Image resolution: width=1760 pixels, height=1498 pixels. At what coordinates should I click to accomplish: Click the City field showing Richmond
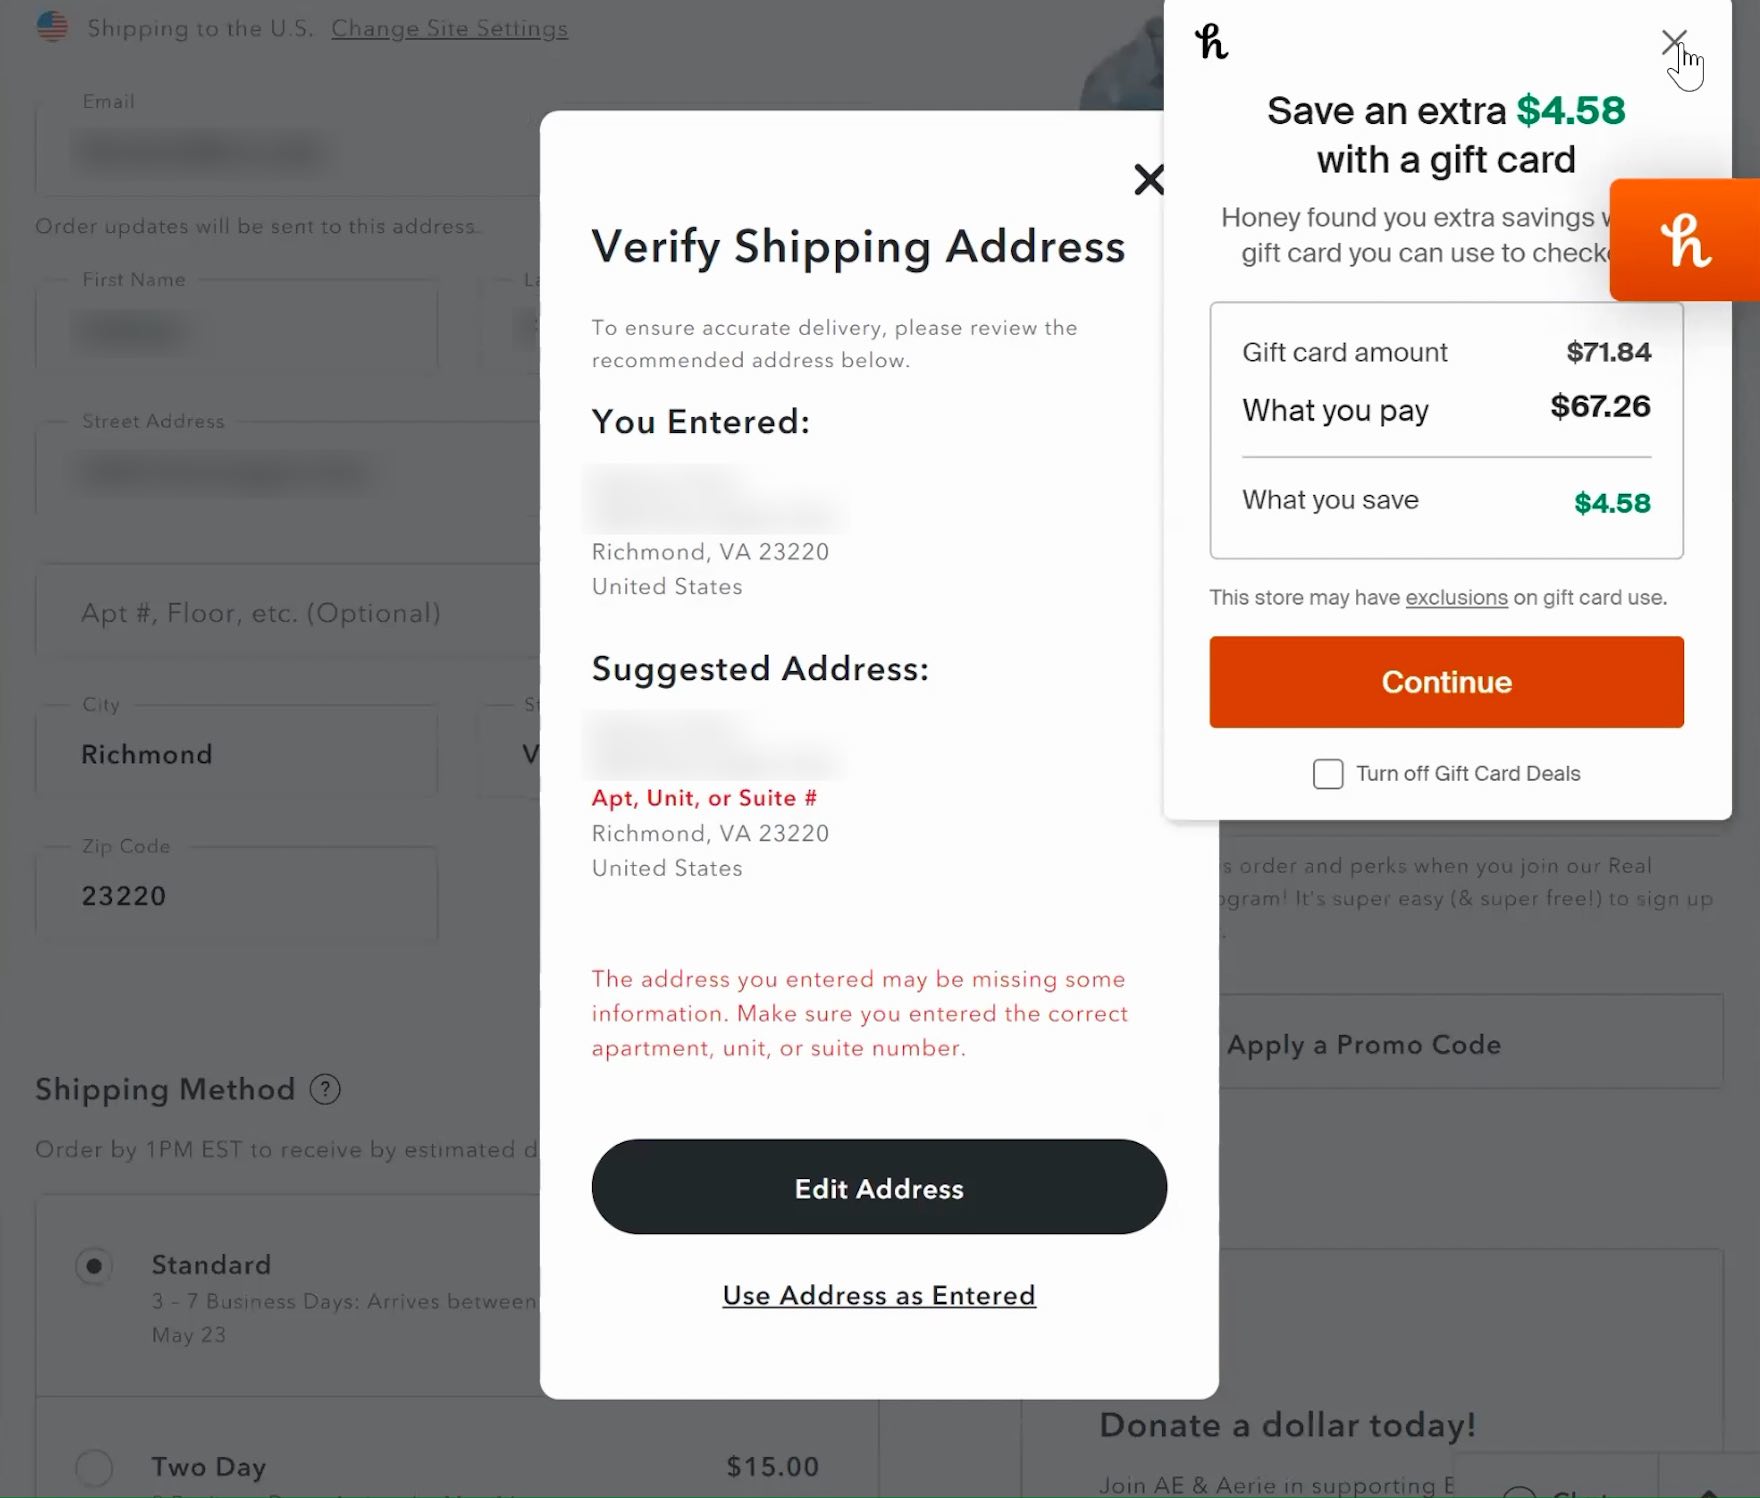236,754
